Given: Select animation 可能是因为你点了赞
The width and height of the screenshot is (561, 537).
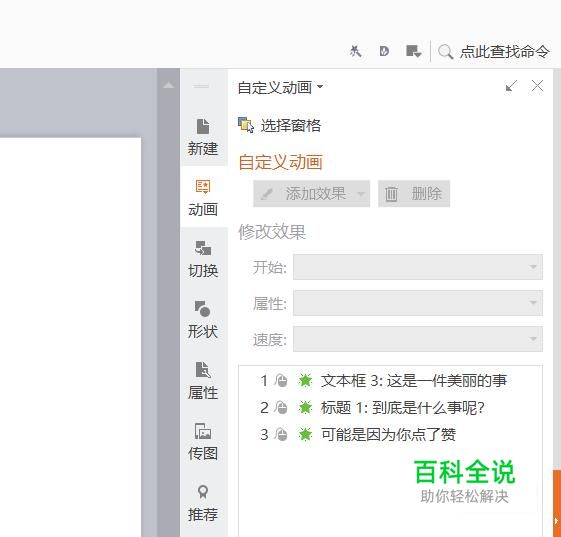Looking at the screenshot, I should (x=390, y=434).
